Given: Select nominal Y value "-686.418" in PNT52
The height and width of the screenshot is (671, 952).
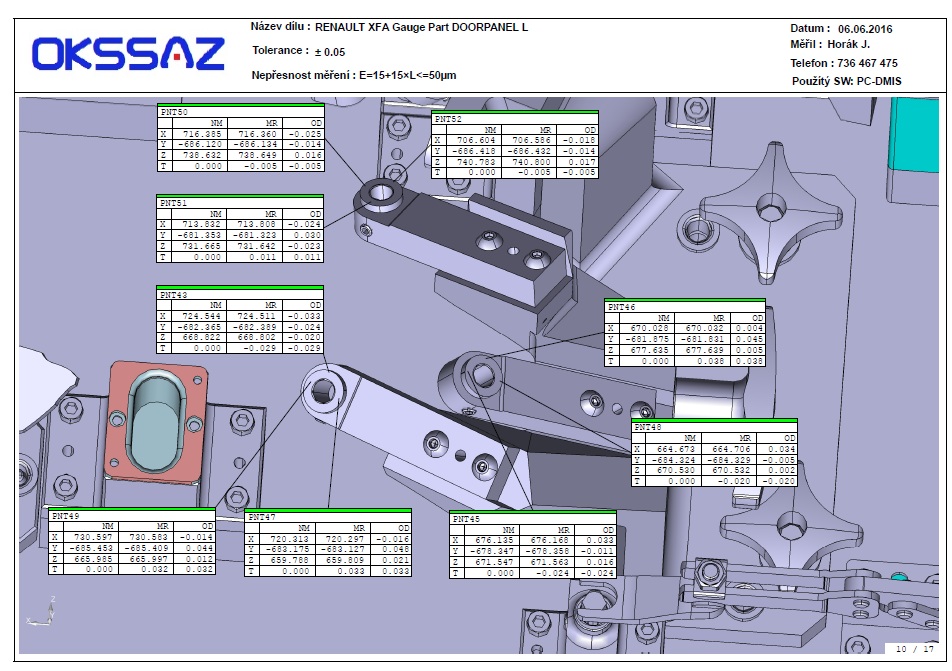Looking at the screenshot, I should [x=474, y=151].
